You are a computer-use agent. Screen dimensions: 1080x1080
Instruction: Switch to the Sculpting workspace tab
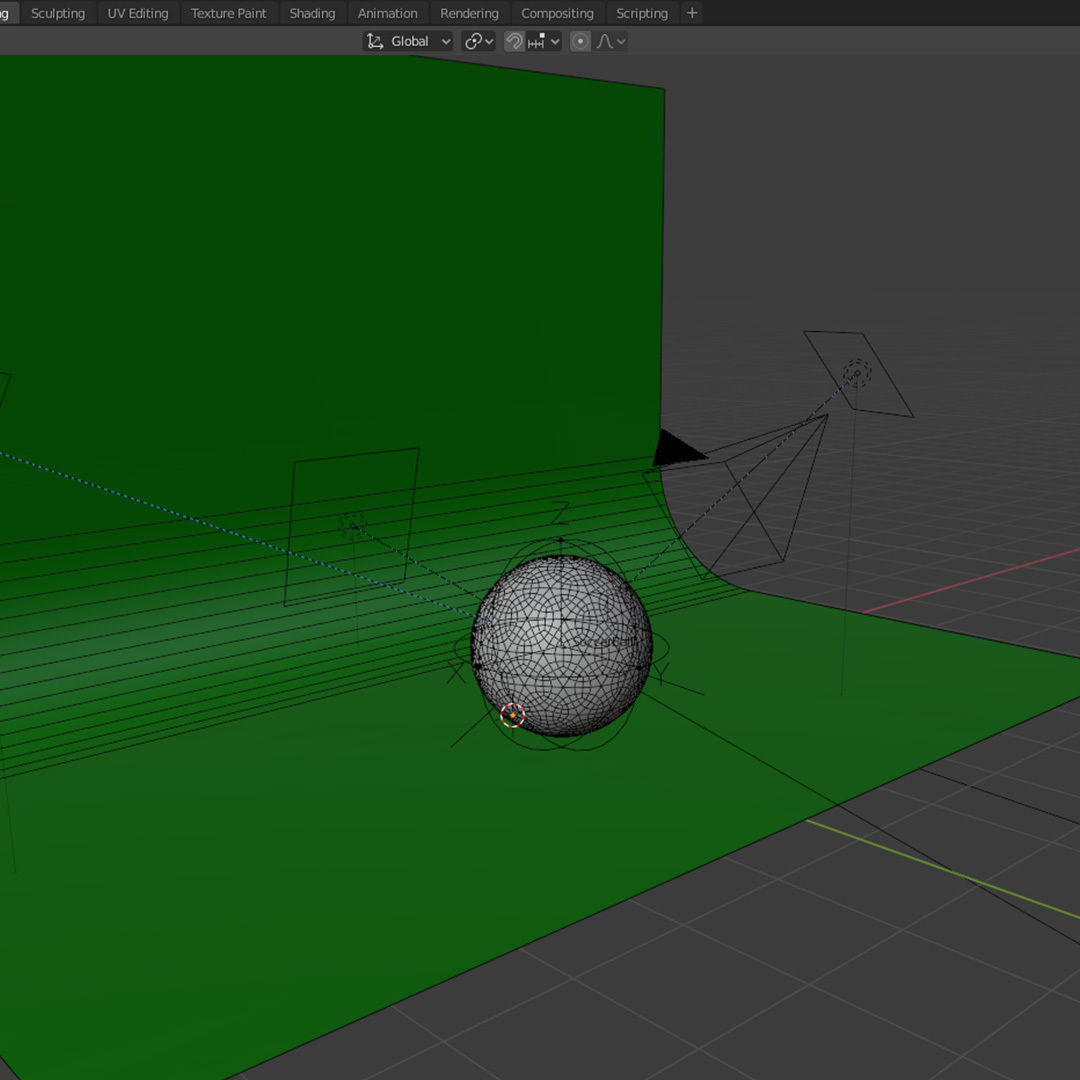click(x=58, y=13)
